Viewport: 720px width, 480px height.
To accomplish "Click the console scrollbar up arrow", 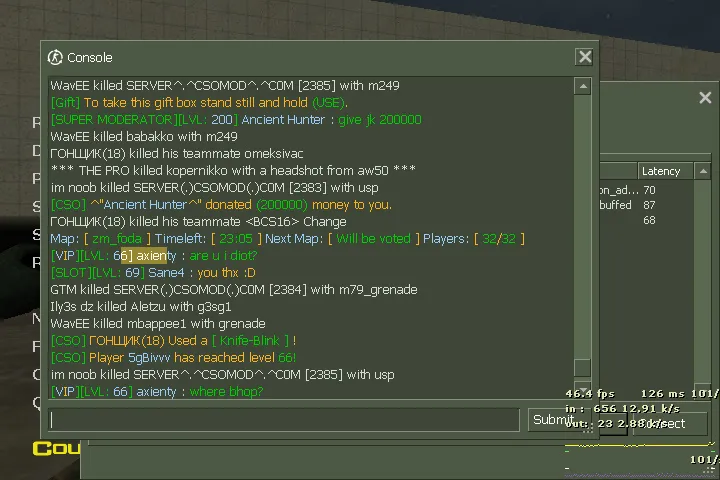I will pos(583,86).
